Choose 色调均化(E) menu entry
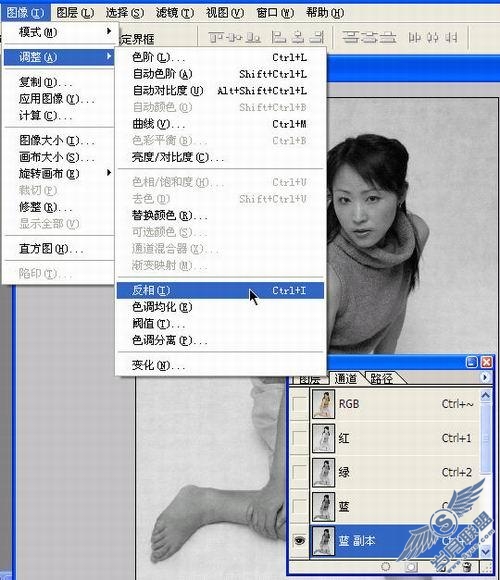The width and height of the screenshot is (500, 580). (220, 307)
